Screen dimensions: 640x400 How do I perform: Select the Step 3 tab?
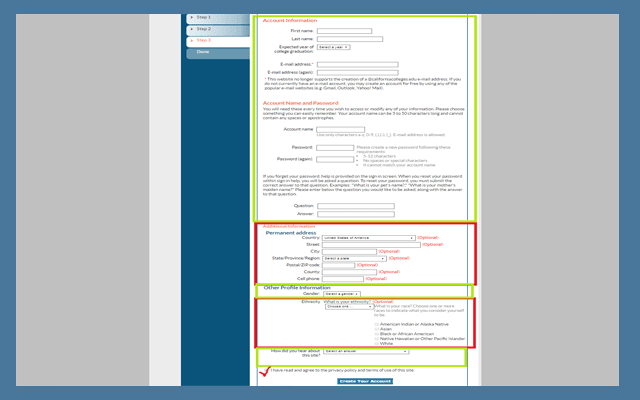tap(218, 41)
